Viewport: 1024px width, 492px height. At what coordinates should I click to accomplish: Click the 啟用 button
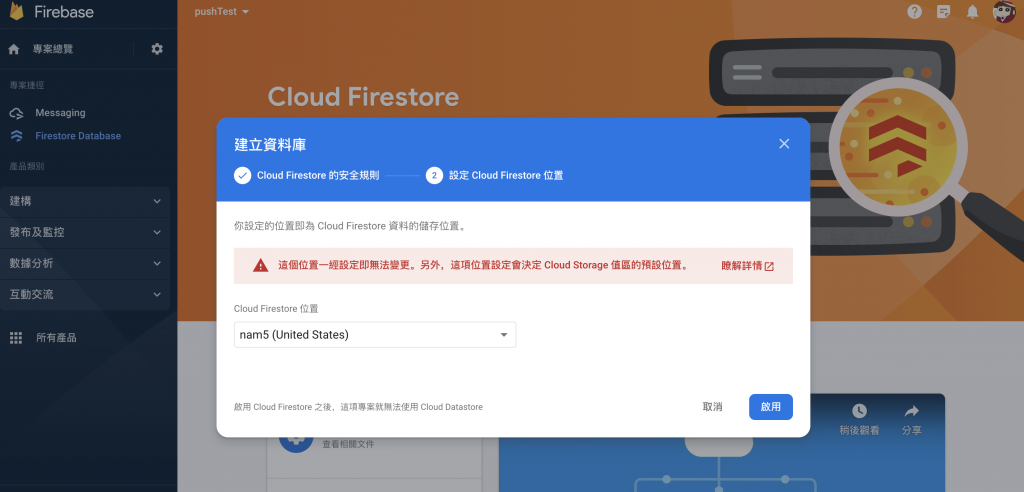pos(771,406)
